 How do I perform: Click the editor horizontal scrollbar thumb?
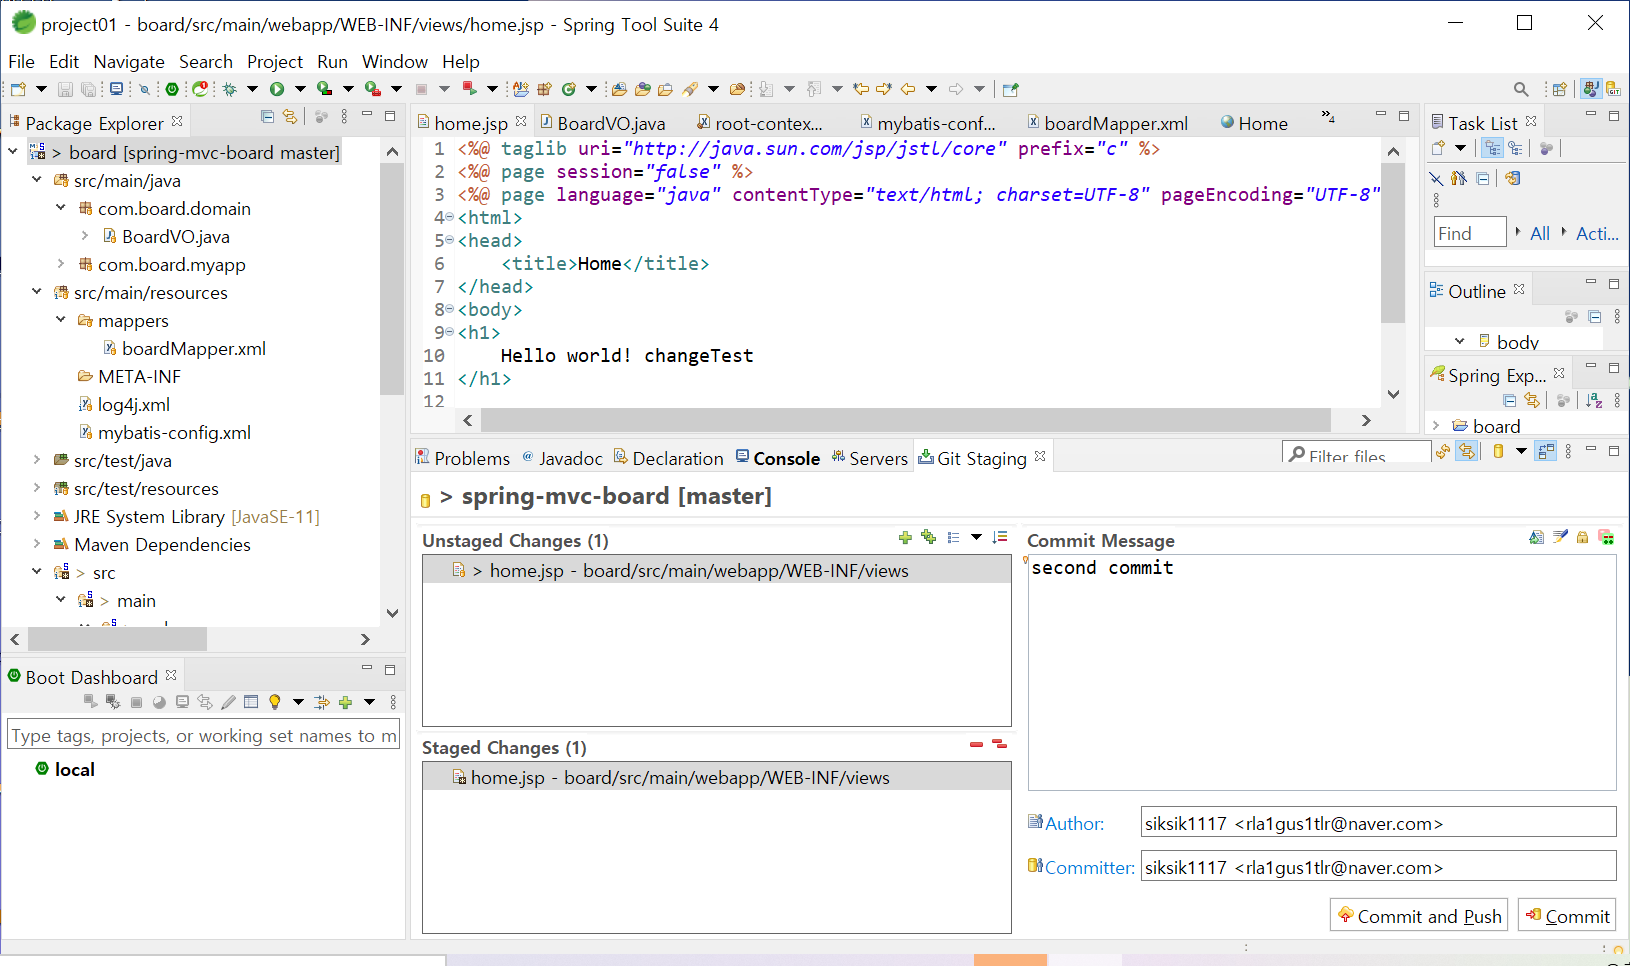[x=906, y=420]
